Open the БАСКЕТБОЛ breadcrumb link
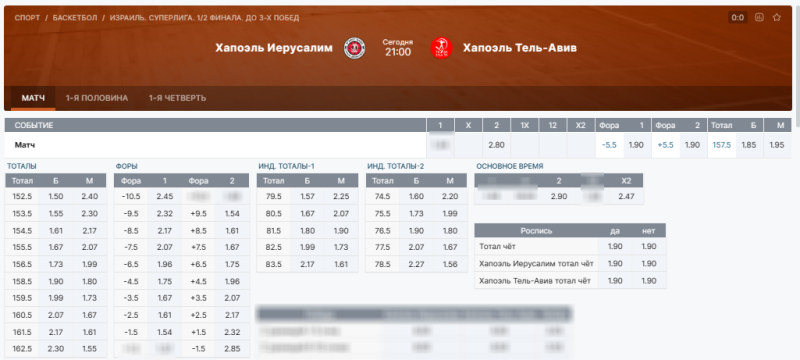Image resolution: width=800 pixels, height=360 pixels. [74, 18]
